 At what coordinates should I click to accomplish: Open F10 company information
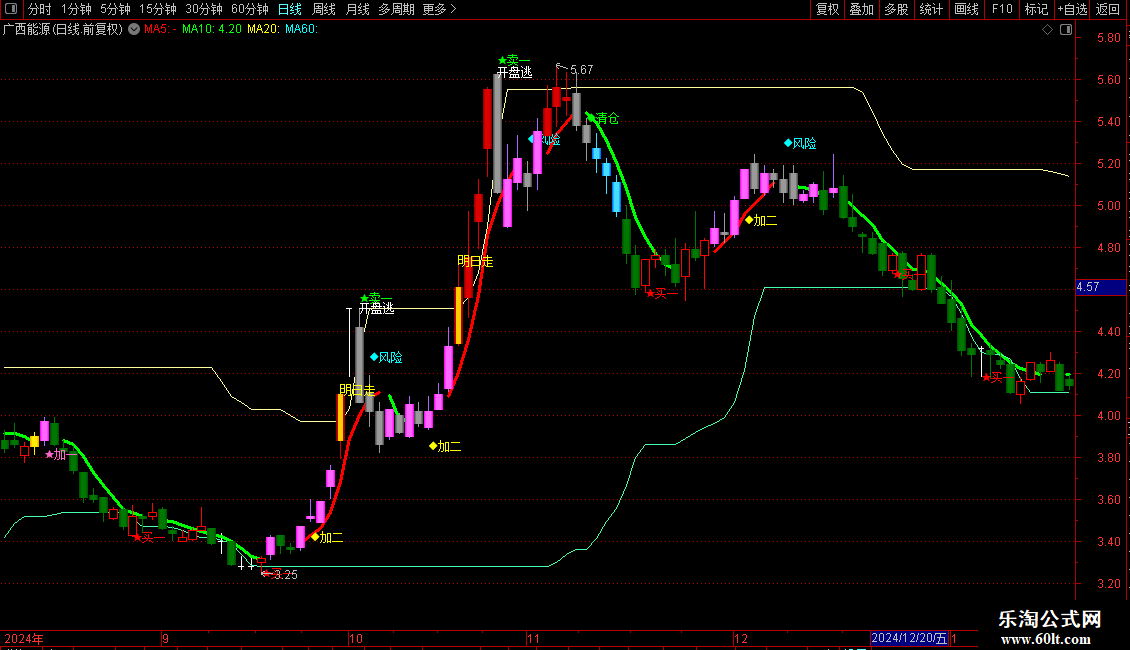coord(1002,9)
